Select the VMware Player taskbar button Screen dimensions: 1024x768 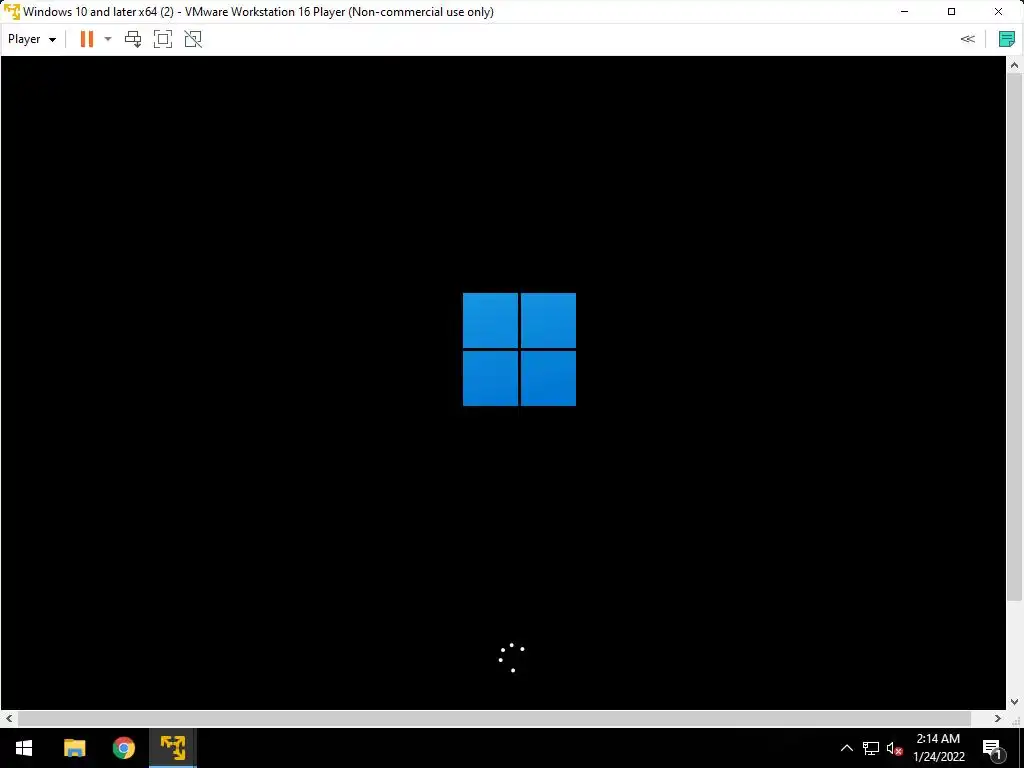pos(173,748)
